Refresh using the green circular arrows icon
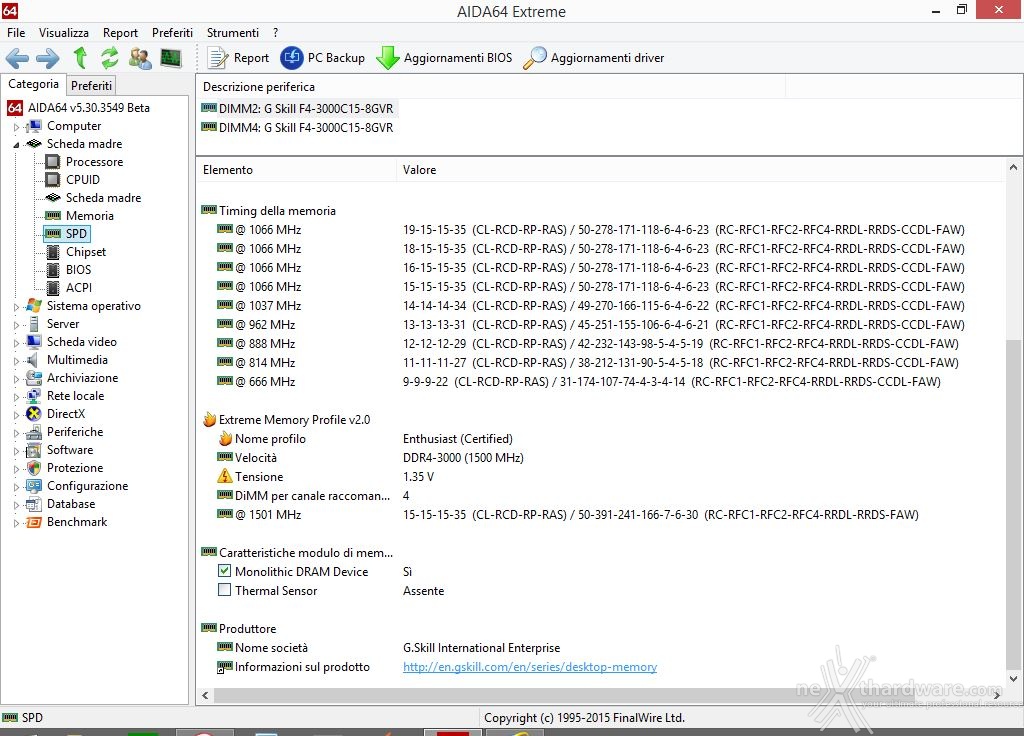Screen dimensions: 1024x736 (x=110, y=58)
